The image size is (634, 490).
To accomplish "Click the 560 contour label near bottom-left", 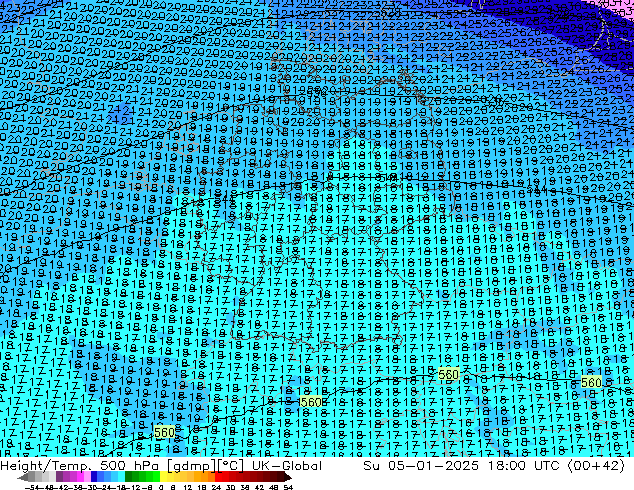I will (x=165, y=432).
